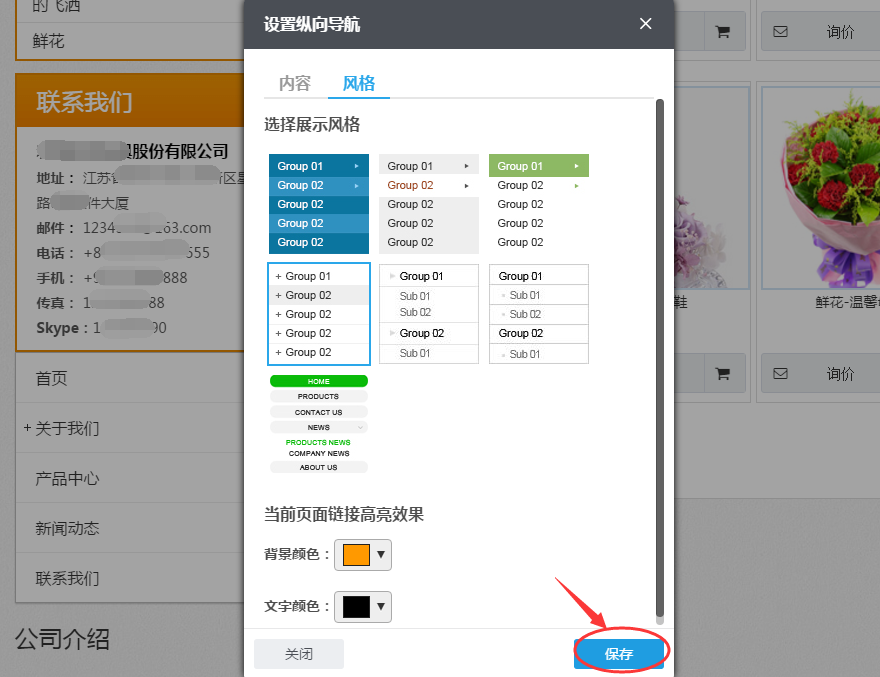Select the blue Group 01 navigation style
Viewport: 880px width, 677px height.
tap(319, 204)
